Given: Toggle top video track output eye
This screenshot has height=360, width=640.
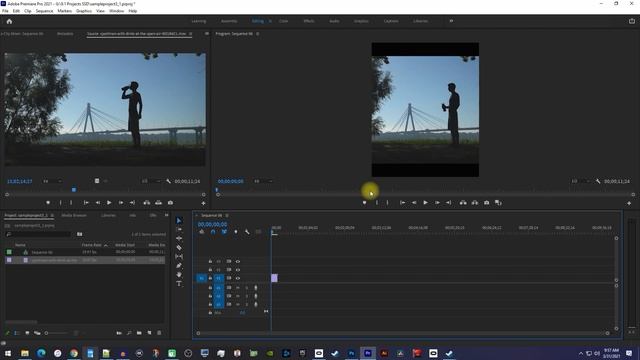Looking at the screenshot, I should [238, 261].
